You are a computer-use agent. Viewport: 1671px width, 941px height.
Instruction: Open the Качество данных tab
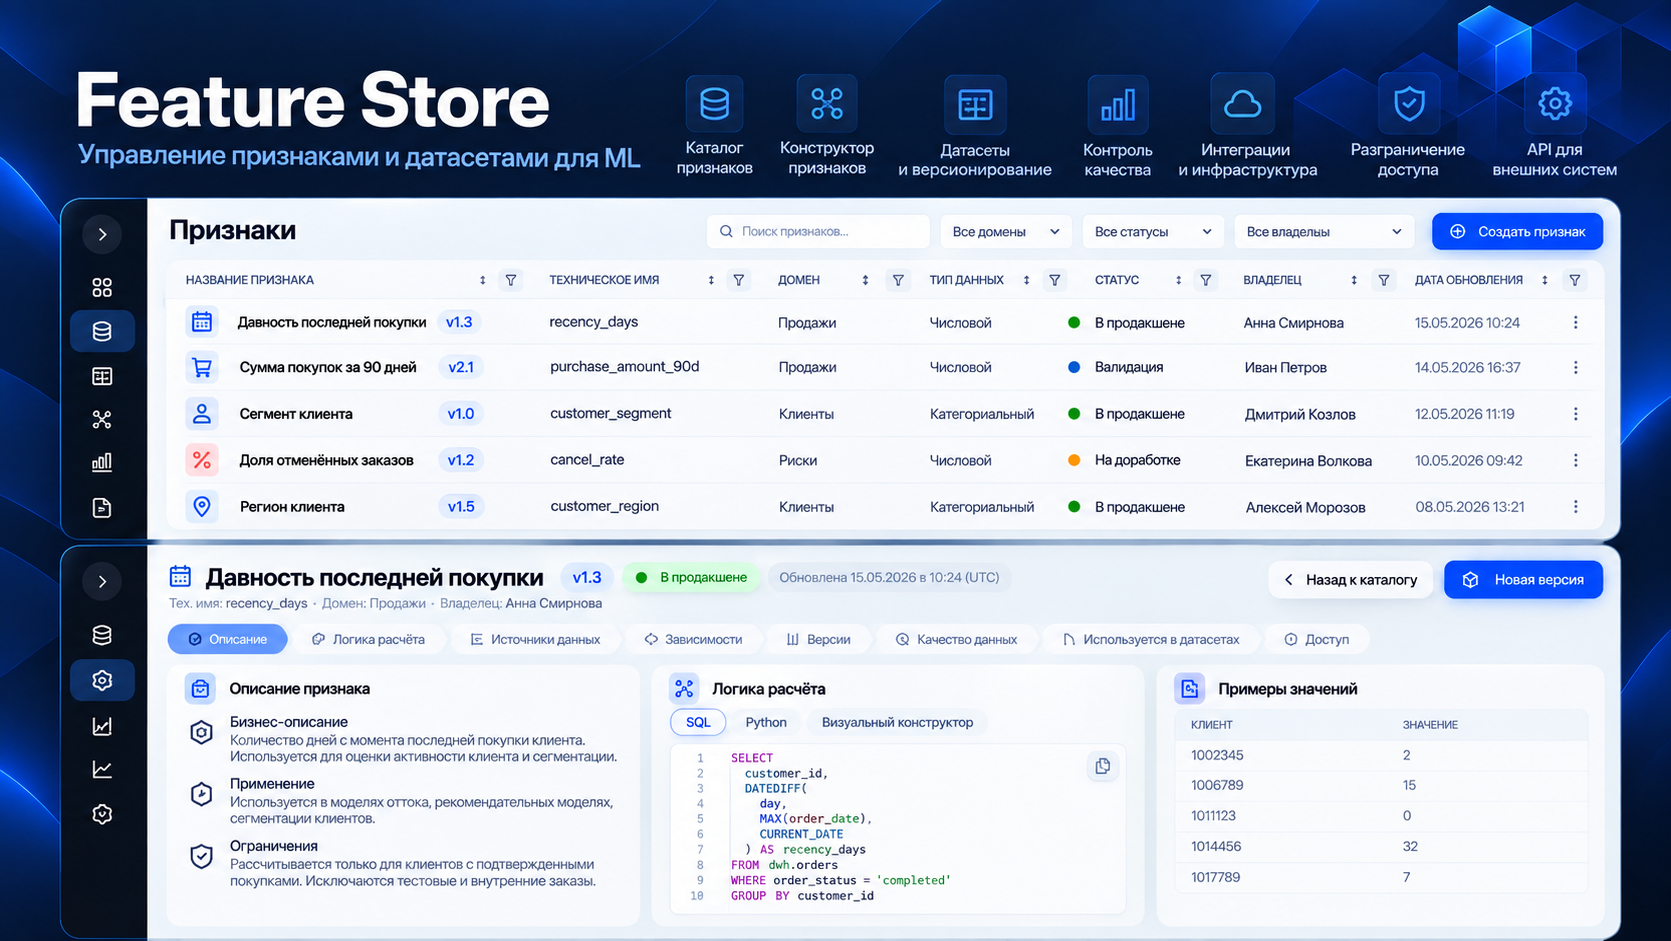(x=957, y=639)
